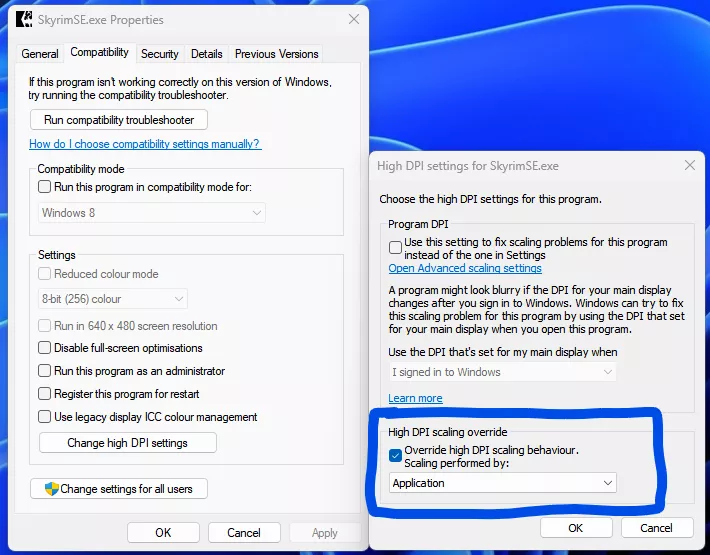Cancel the Properties window
The height and width of the screenshot is (555, 710).
(x=244, y=532)
